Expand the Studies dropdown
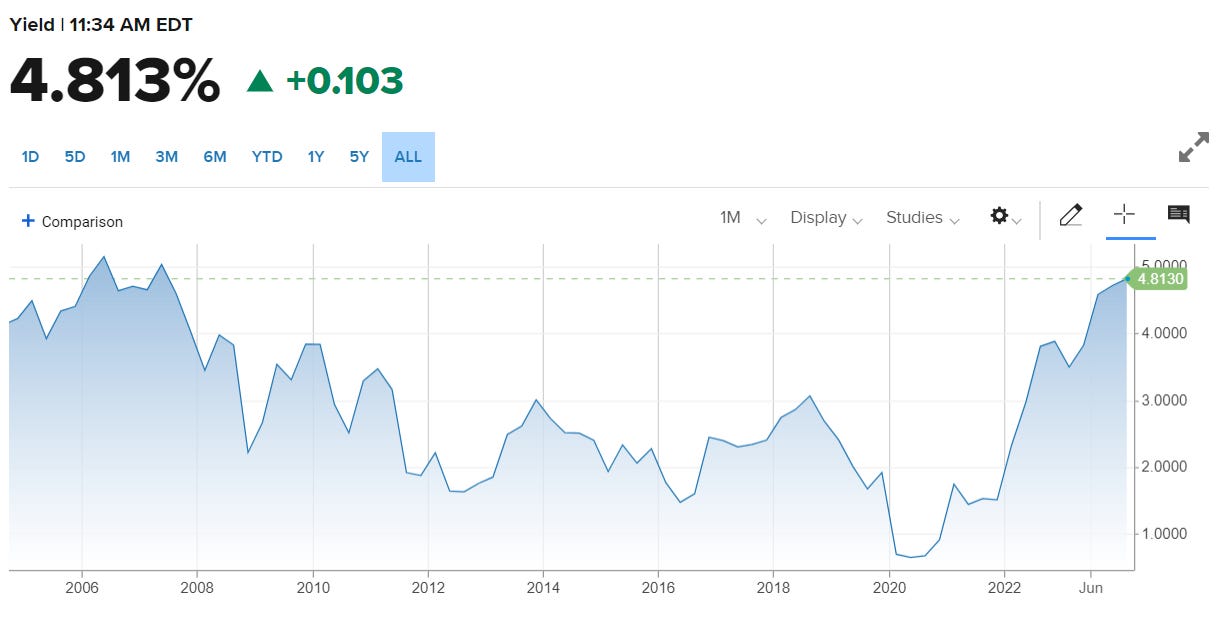 point(922,218)
